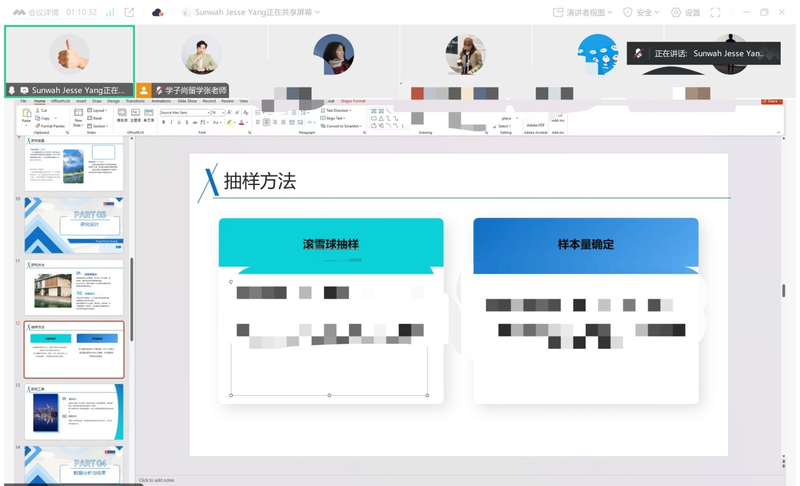The height and width of the screenshot is (486, 800).
Task: Click the Adobe PDF ribbon button
Action: (535, 125)
